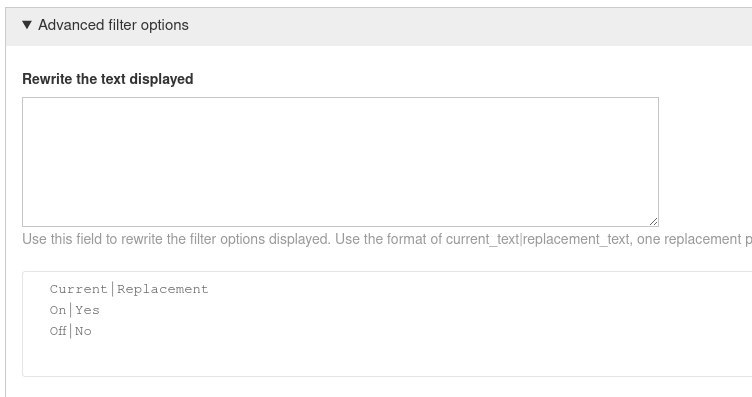Click the "On|Yes" example line
This screenshot has height=397, width=752.
[74, 310]
